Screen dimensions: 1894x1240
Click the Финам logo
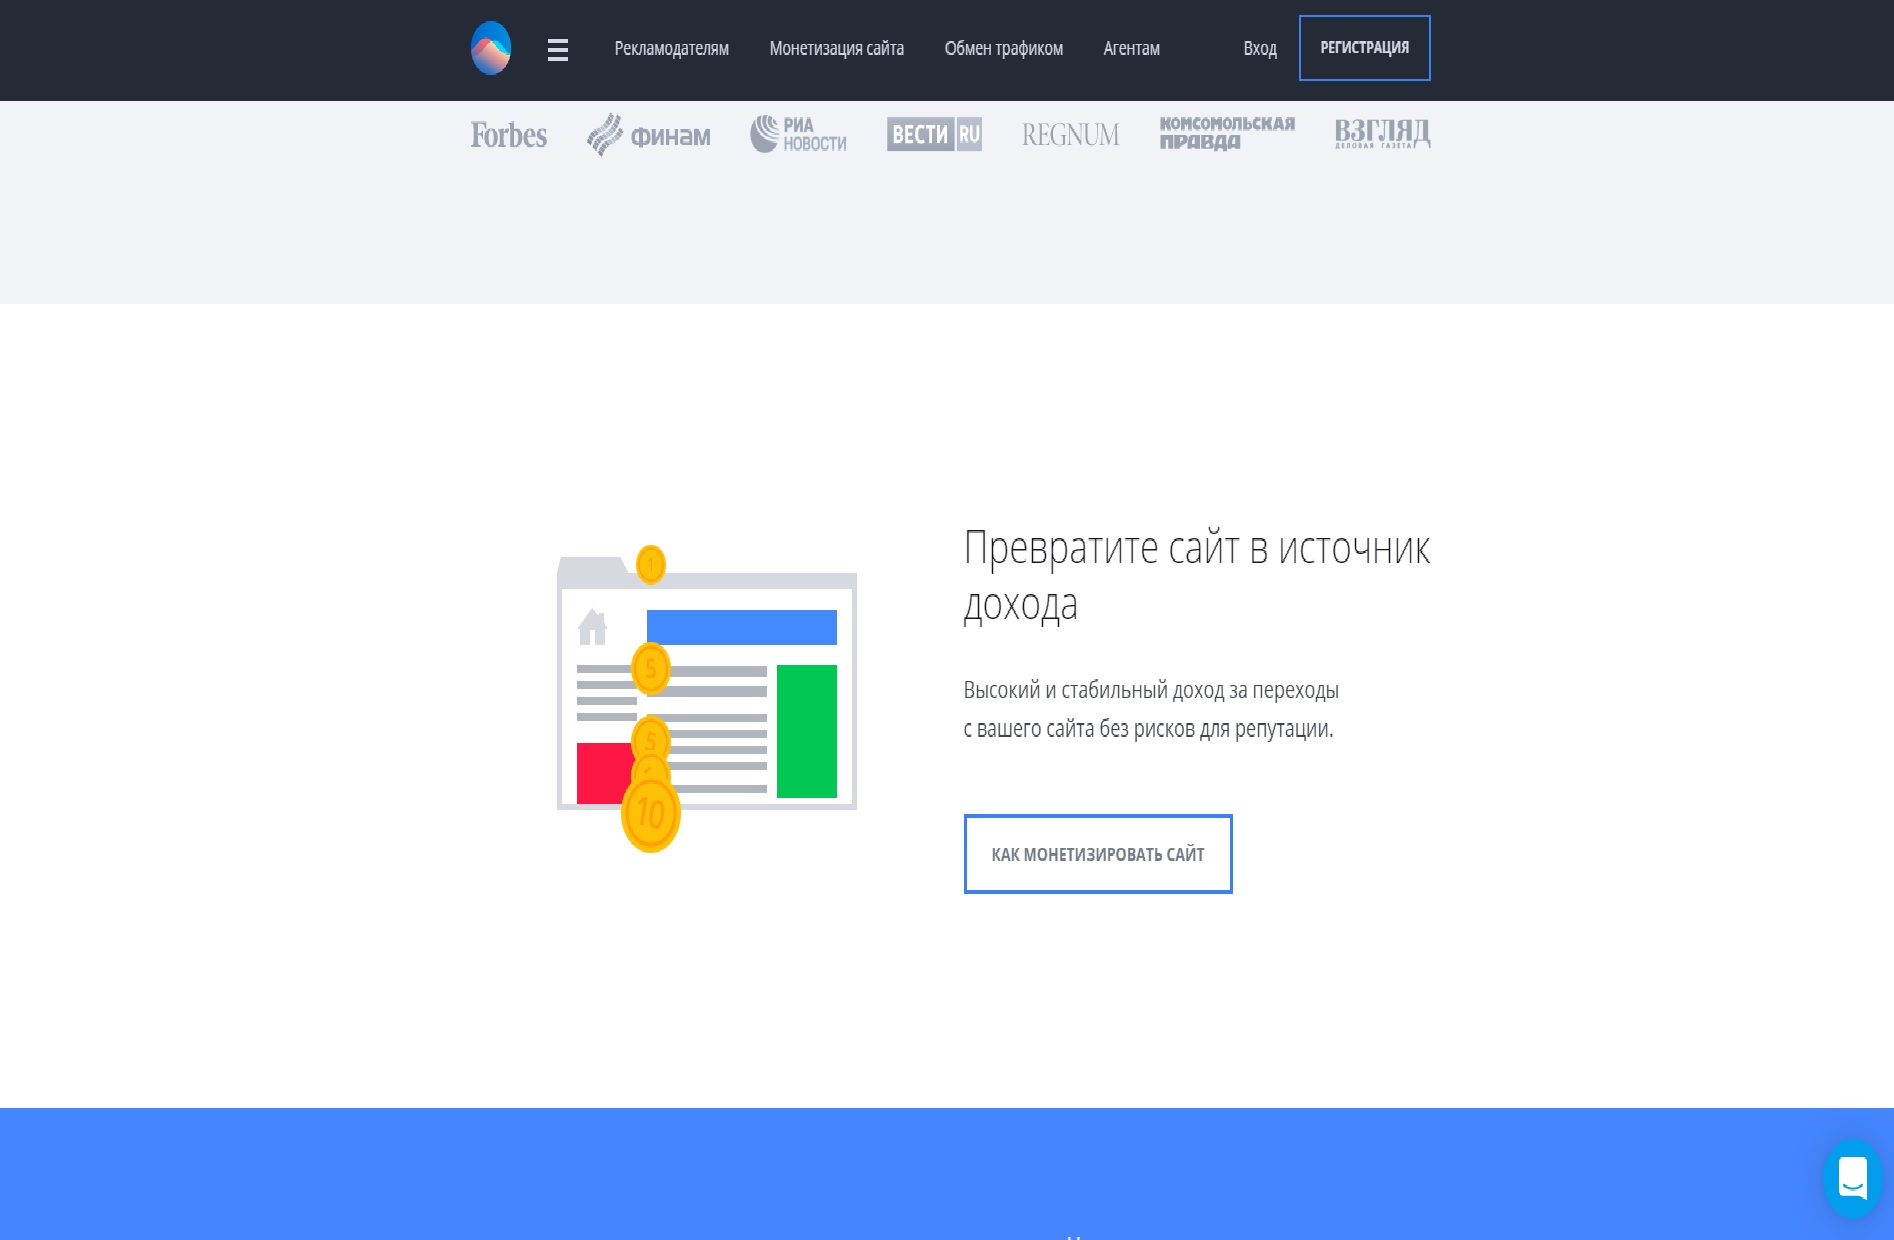pos(649,135)
